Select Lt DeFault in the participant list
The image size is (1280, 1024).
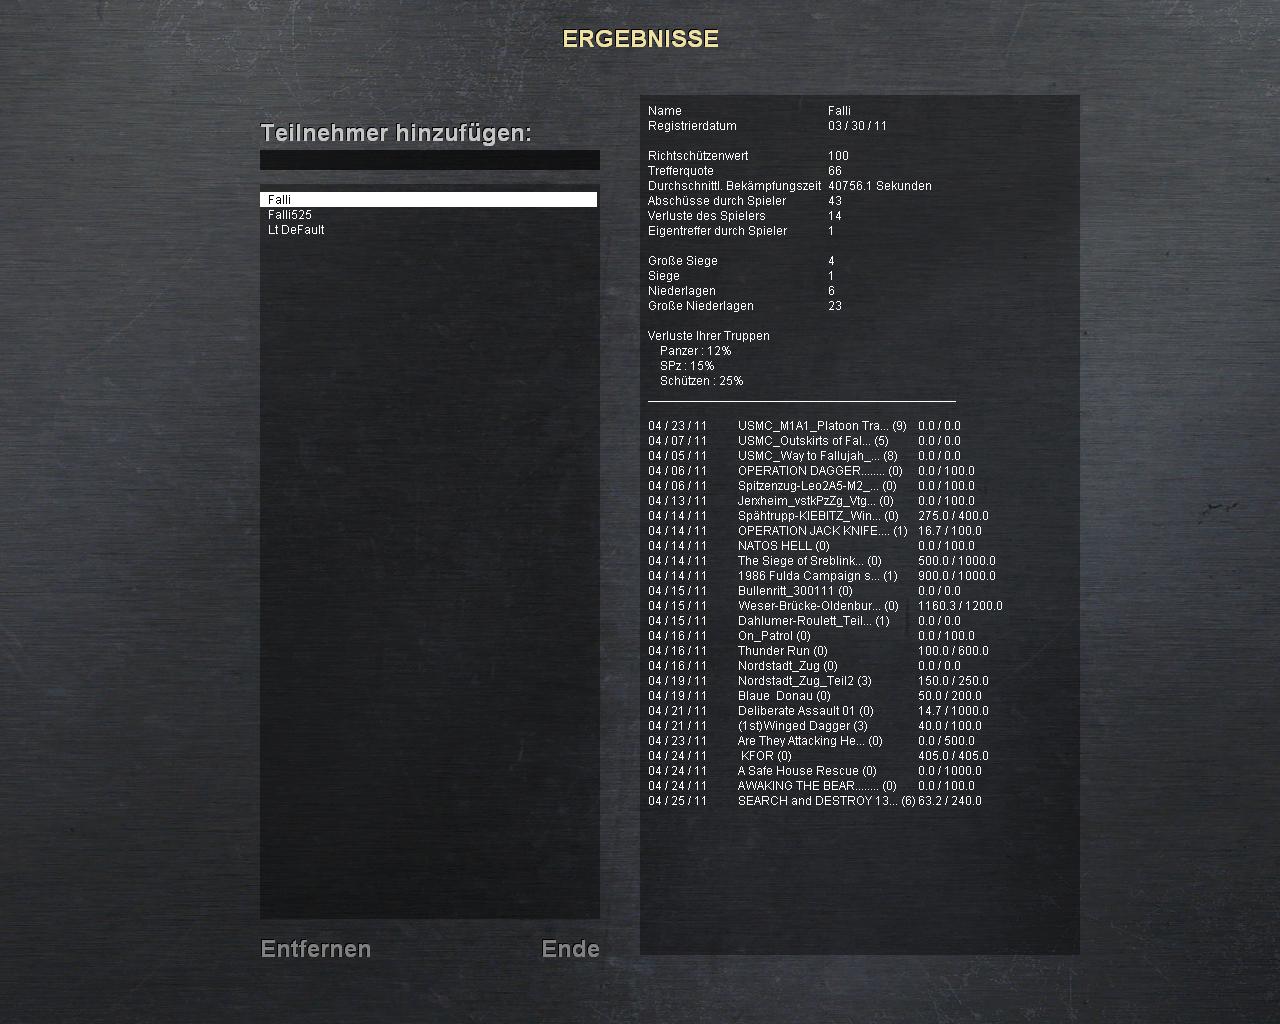(296, 230)
